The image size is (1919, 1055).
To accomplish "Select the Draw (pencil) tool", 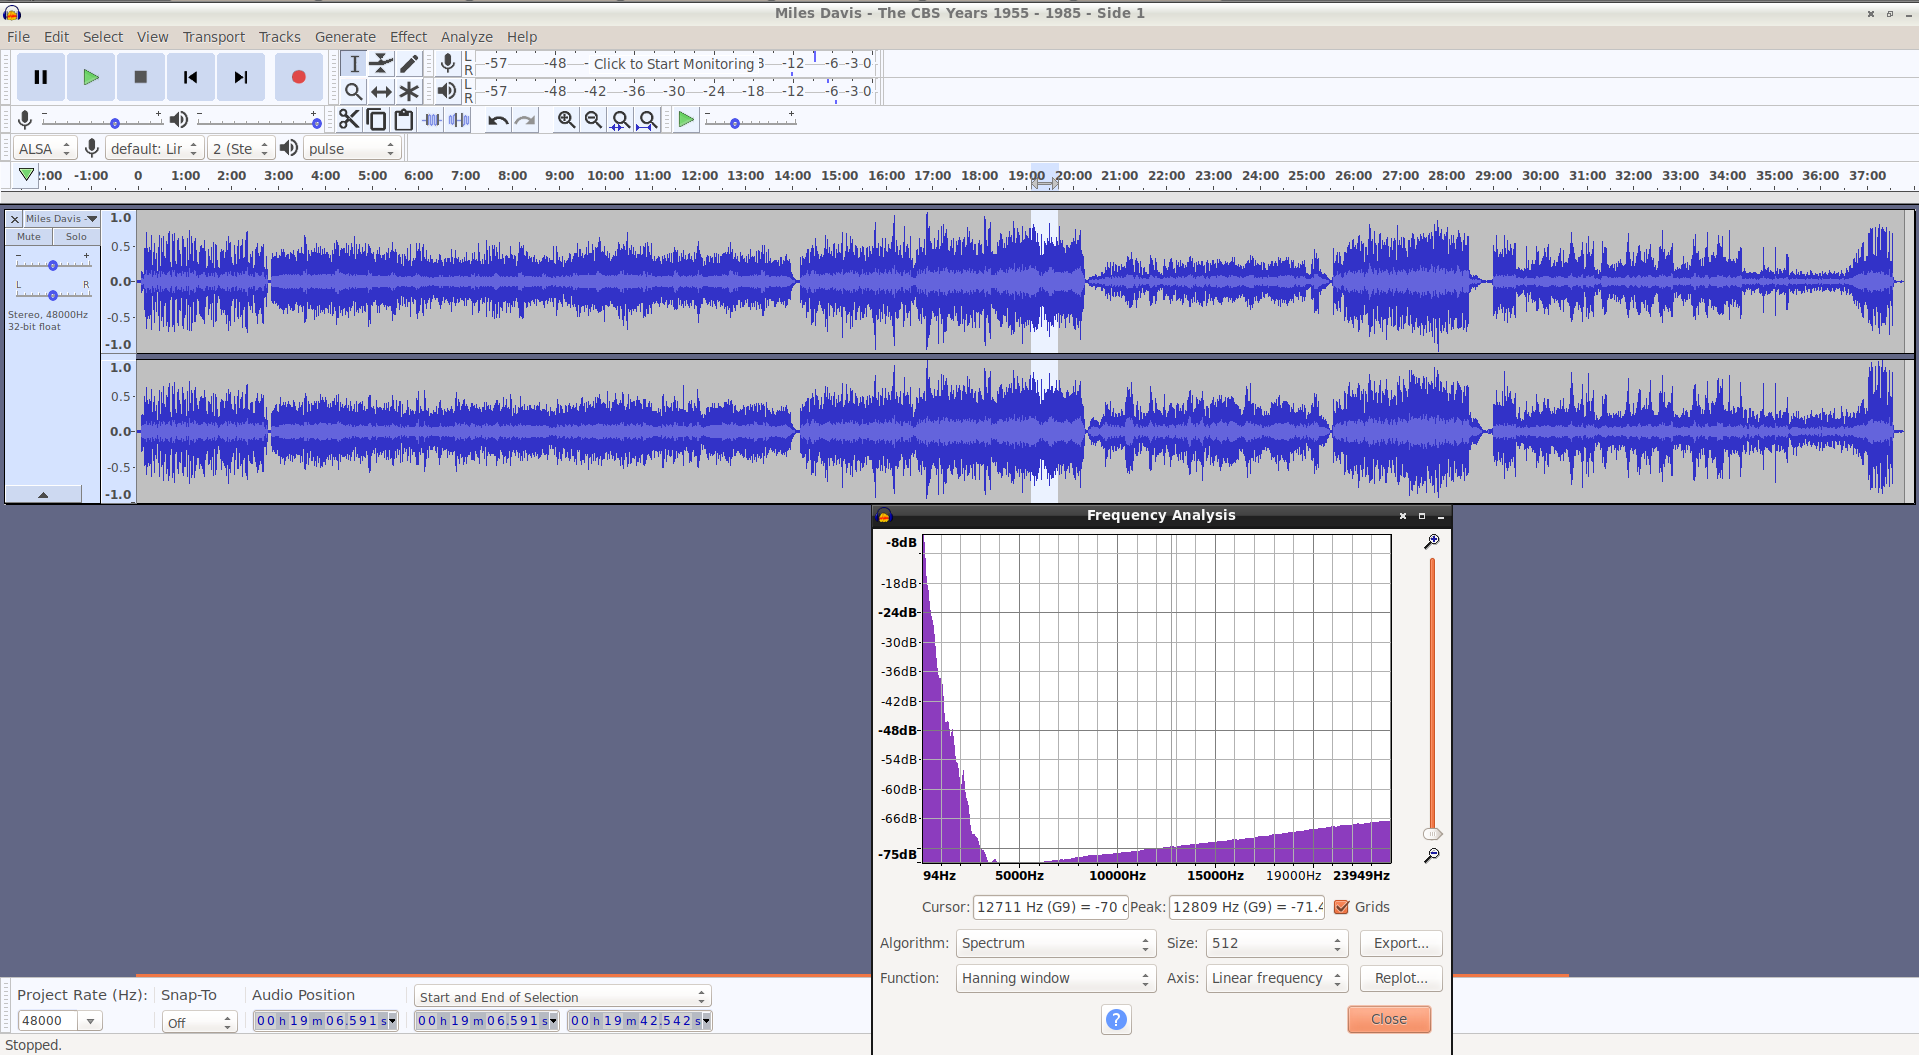I will click(409, 64).
